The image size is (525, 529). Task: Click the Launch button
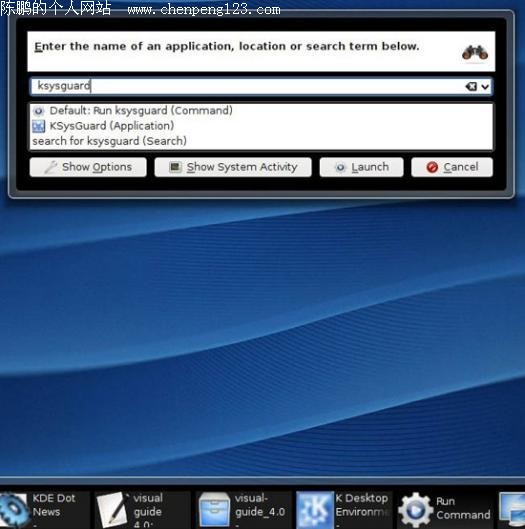361,167
